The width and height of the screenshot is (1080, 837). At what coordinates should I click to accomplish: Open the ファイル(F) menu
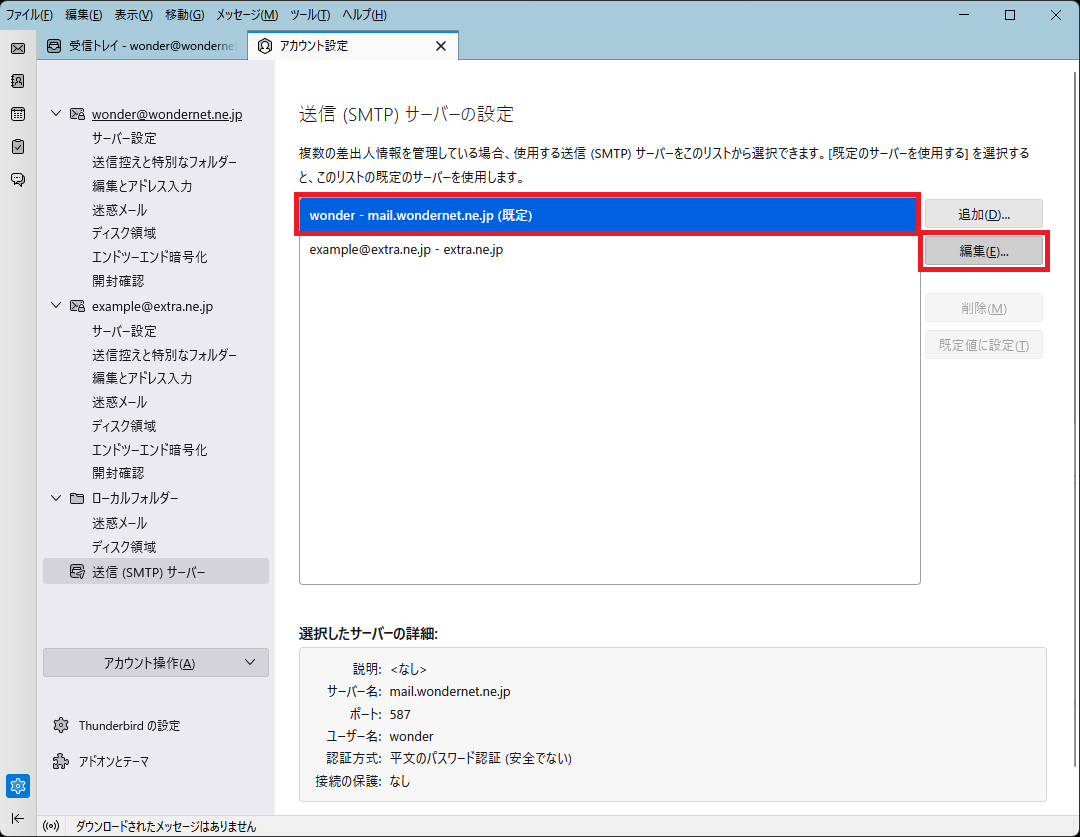coord(29,14)
